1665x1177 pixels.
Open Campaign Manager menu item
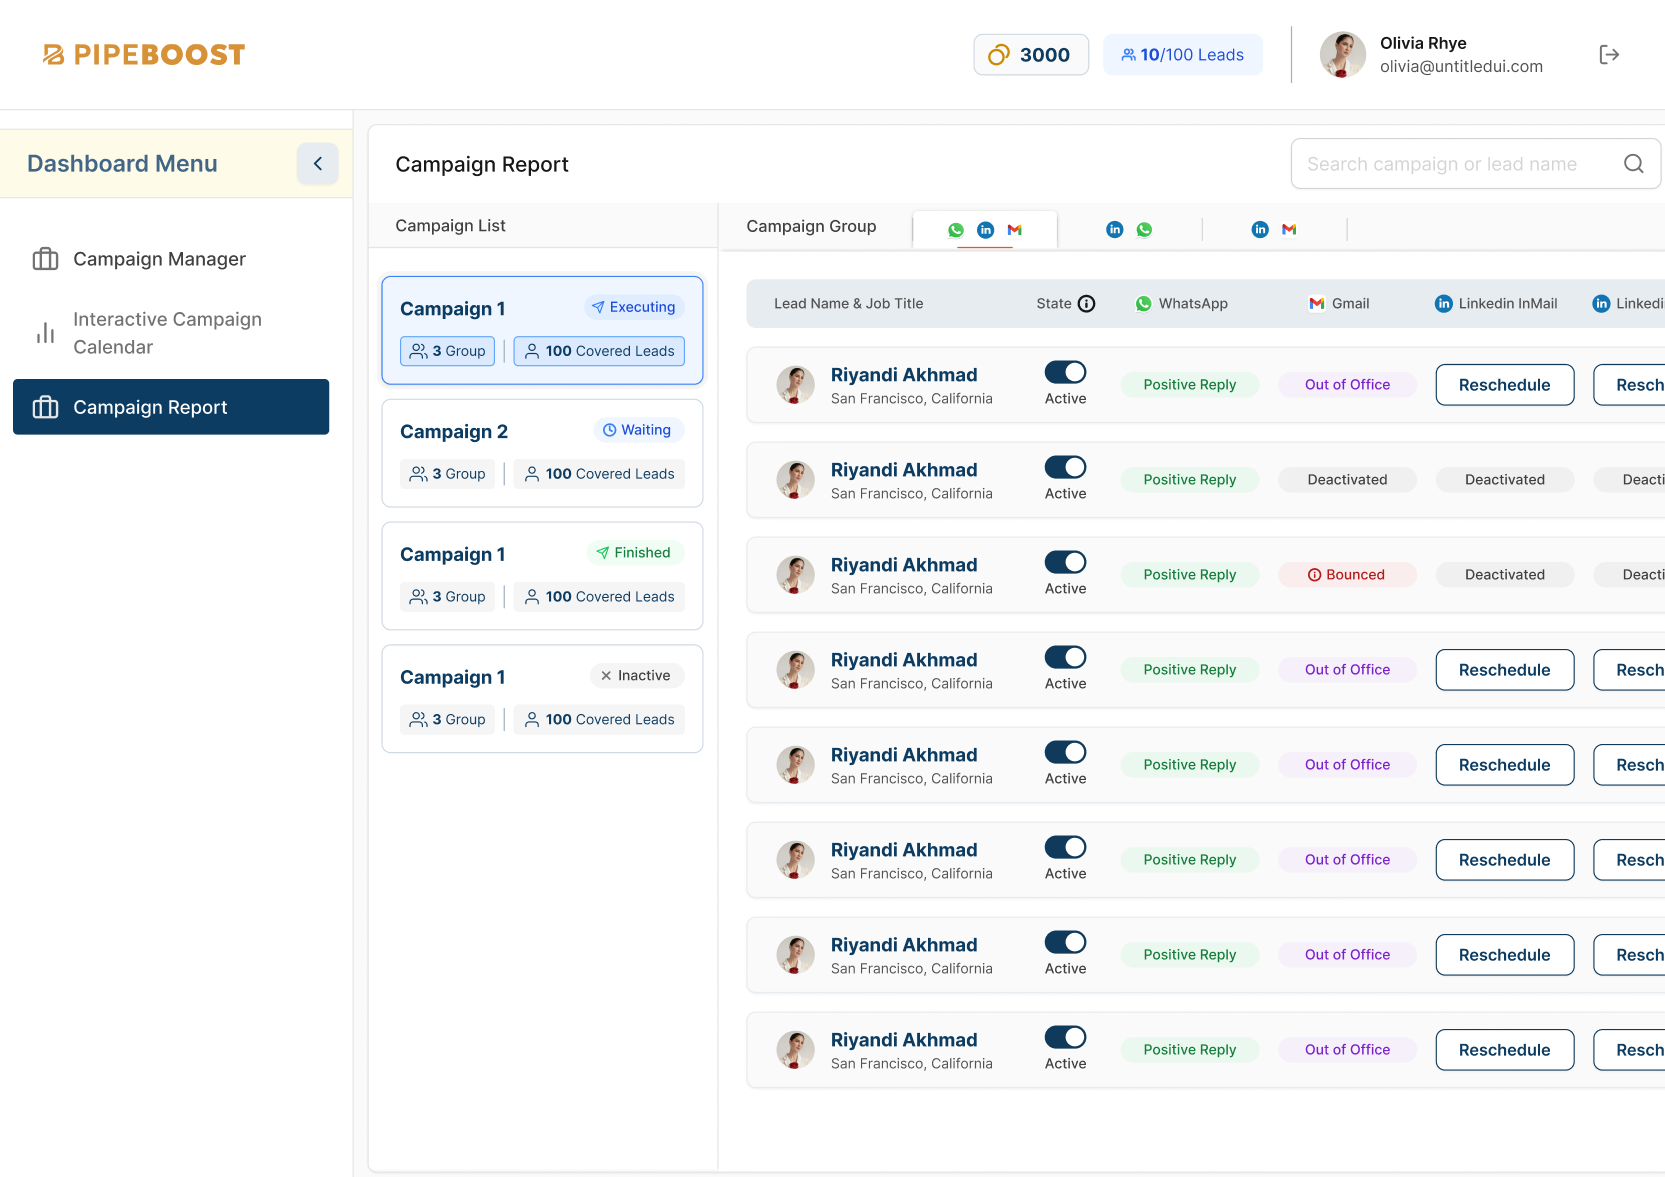coord(171,259)
